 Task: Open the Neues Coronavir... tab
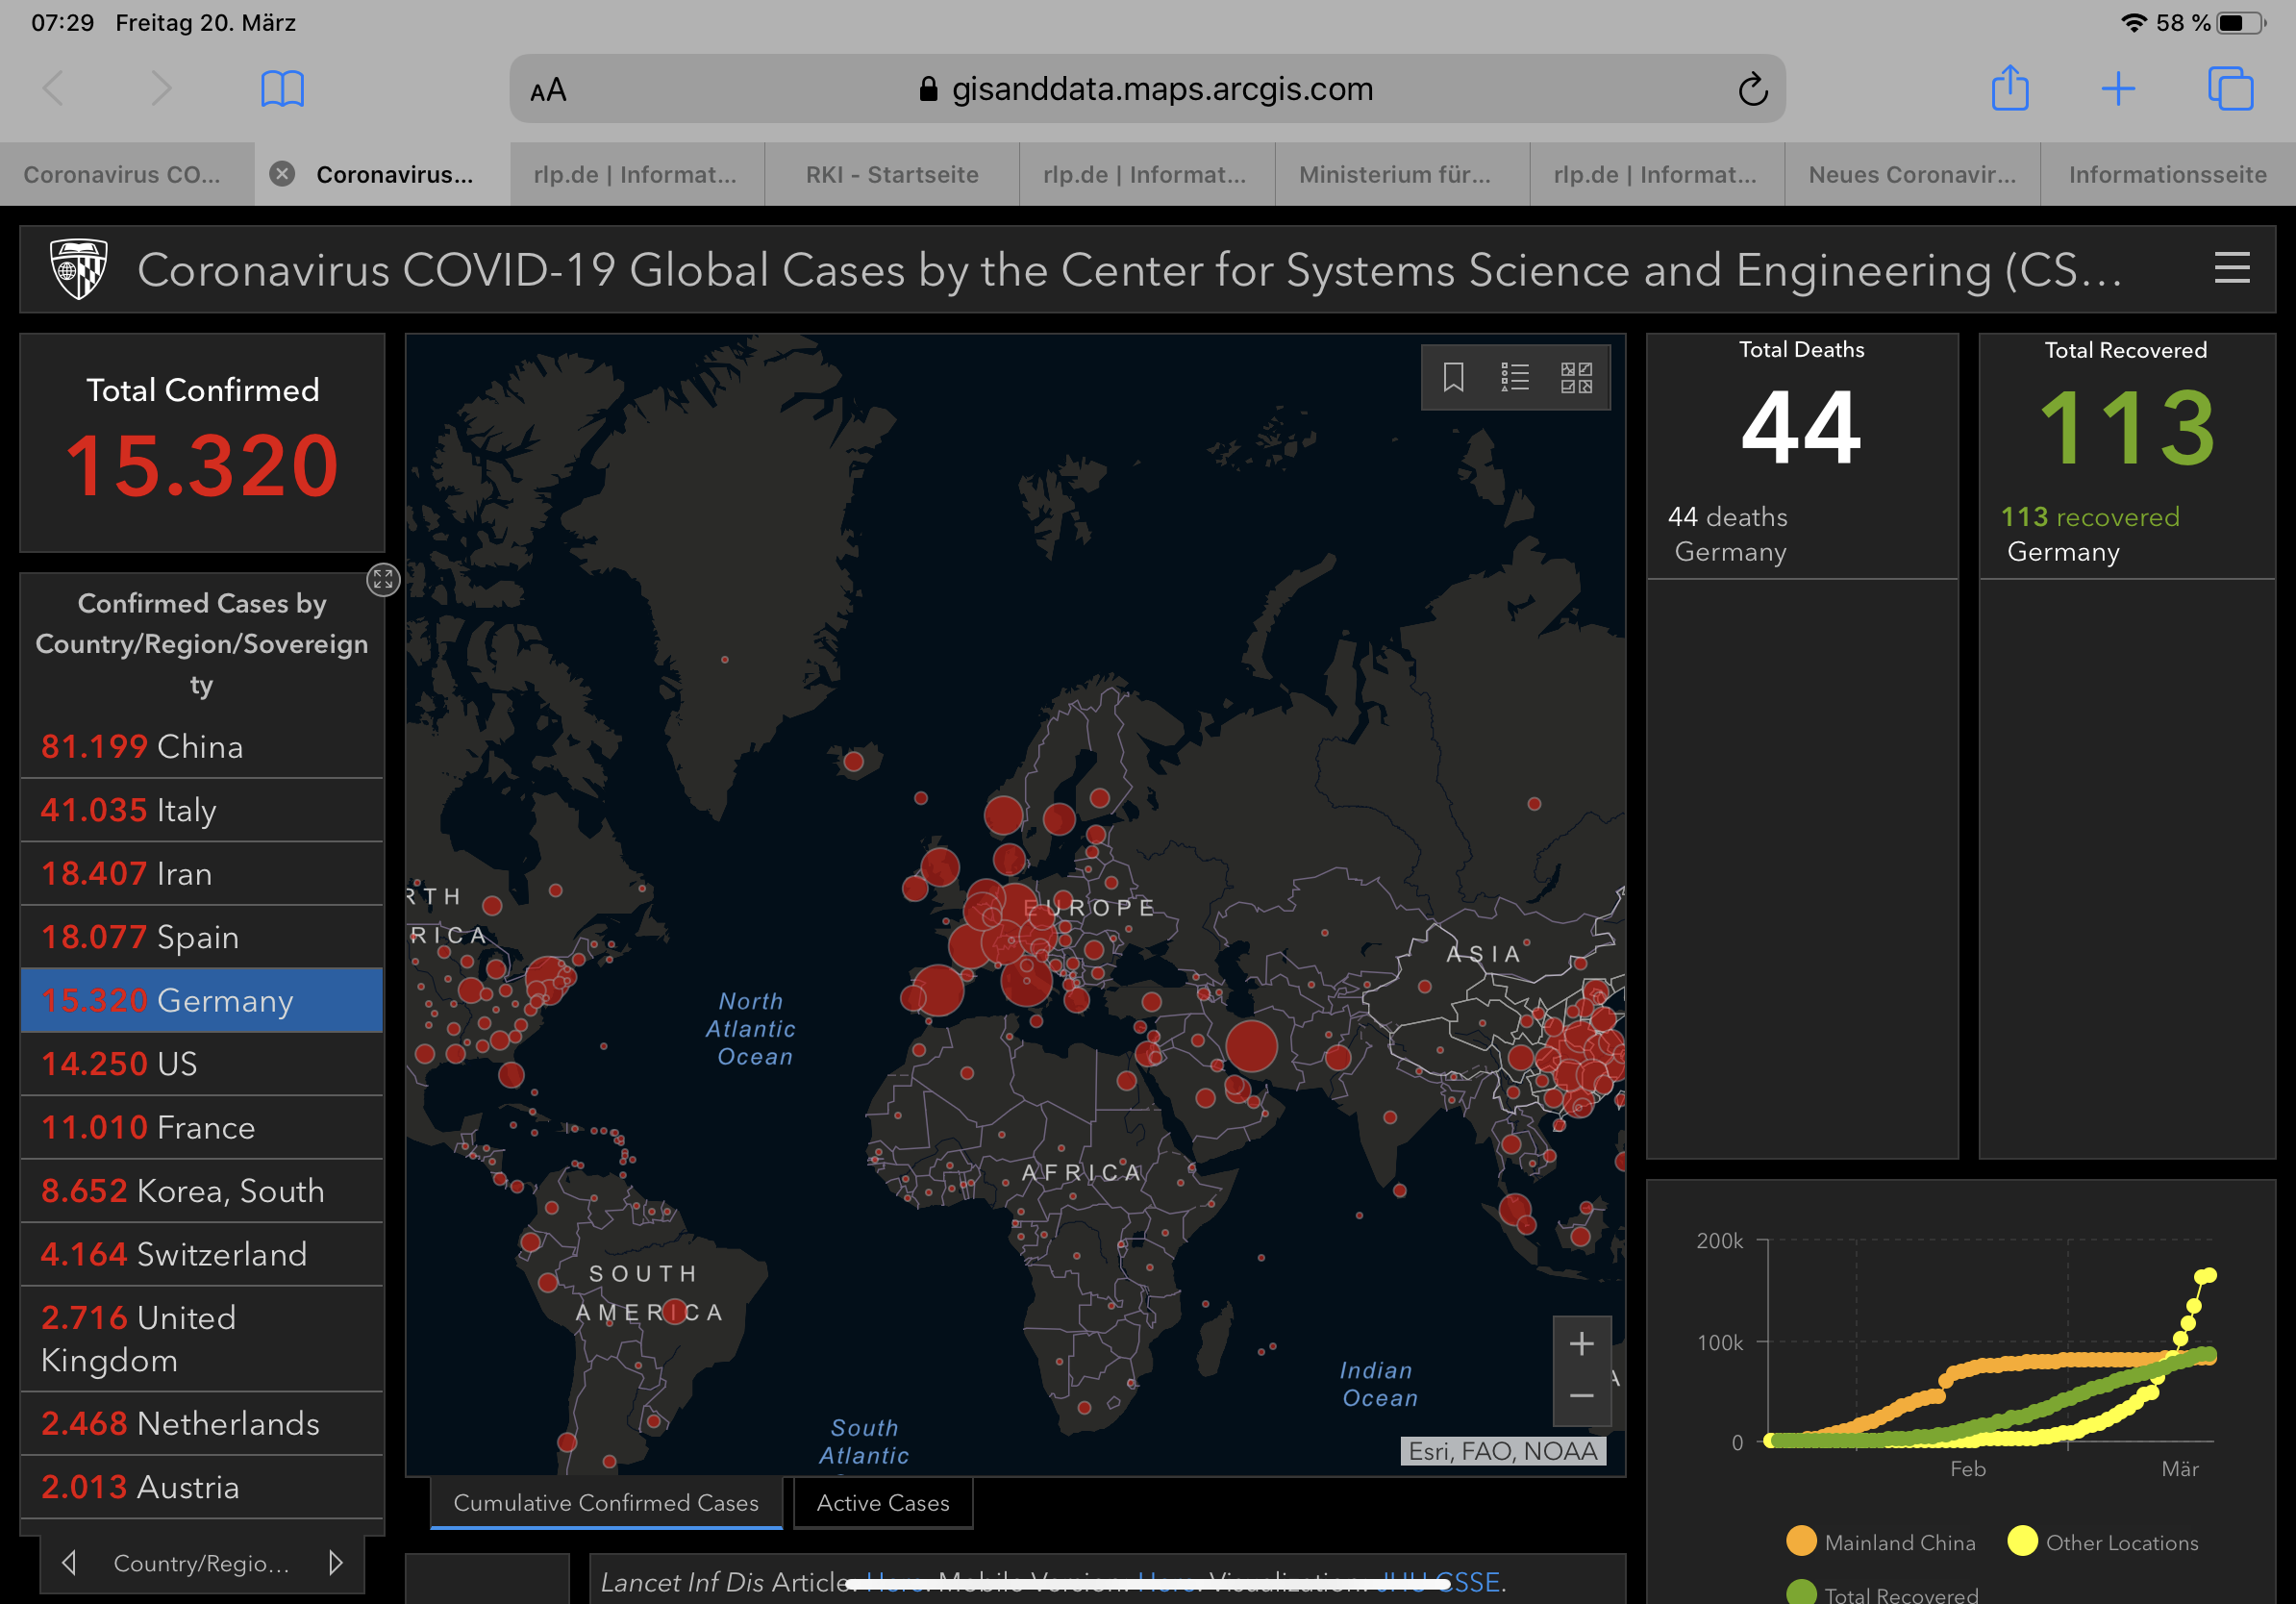[1912, 174]
